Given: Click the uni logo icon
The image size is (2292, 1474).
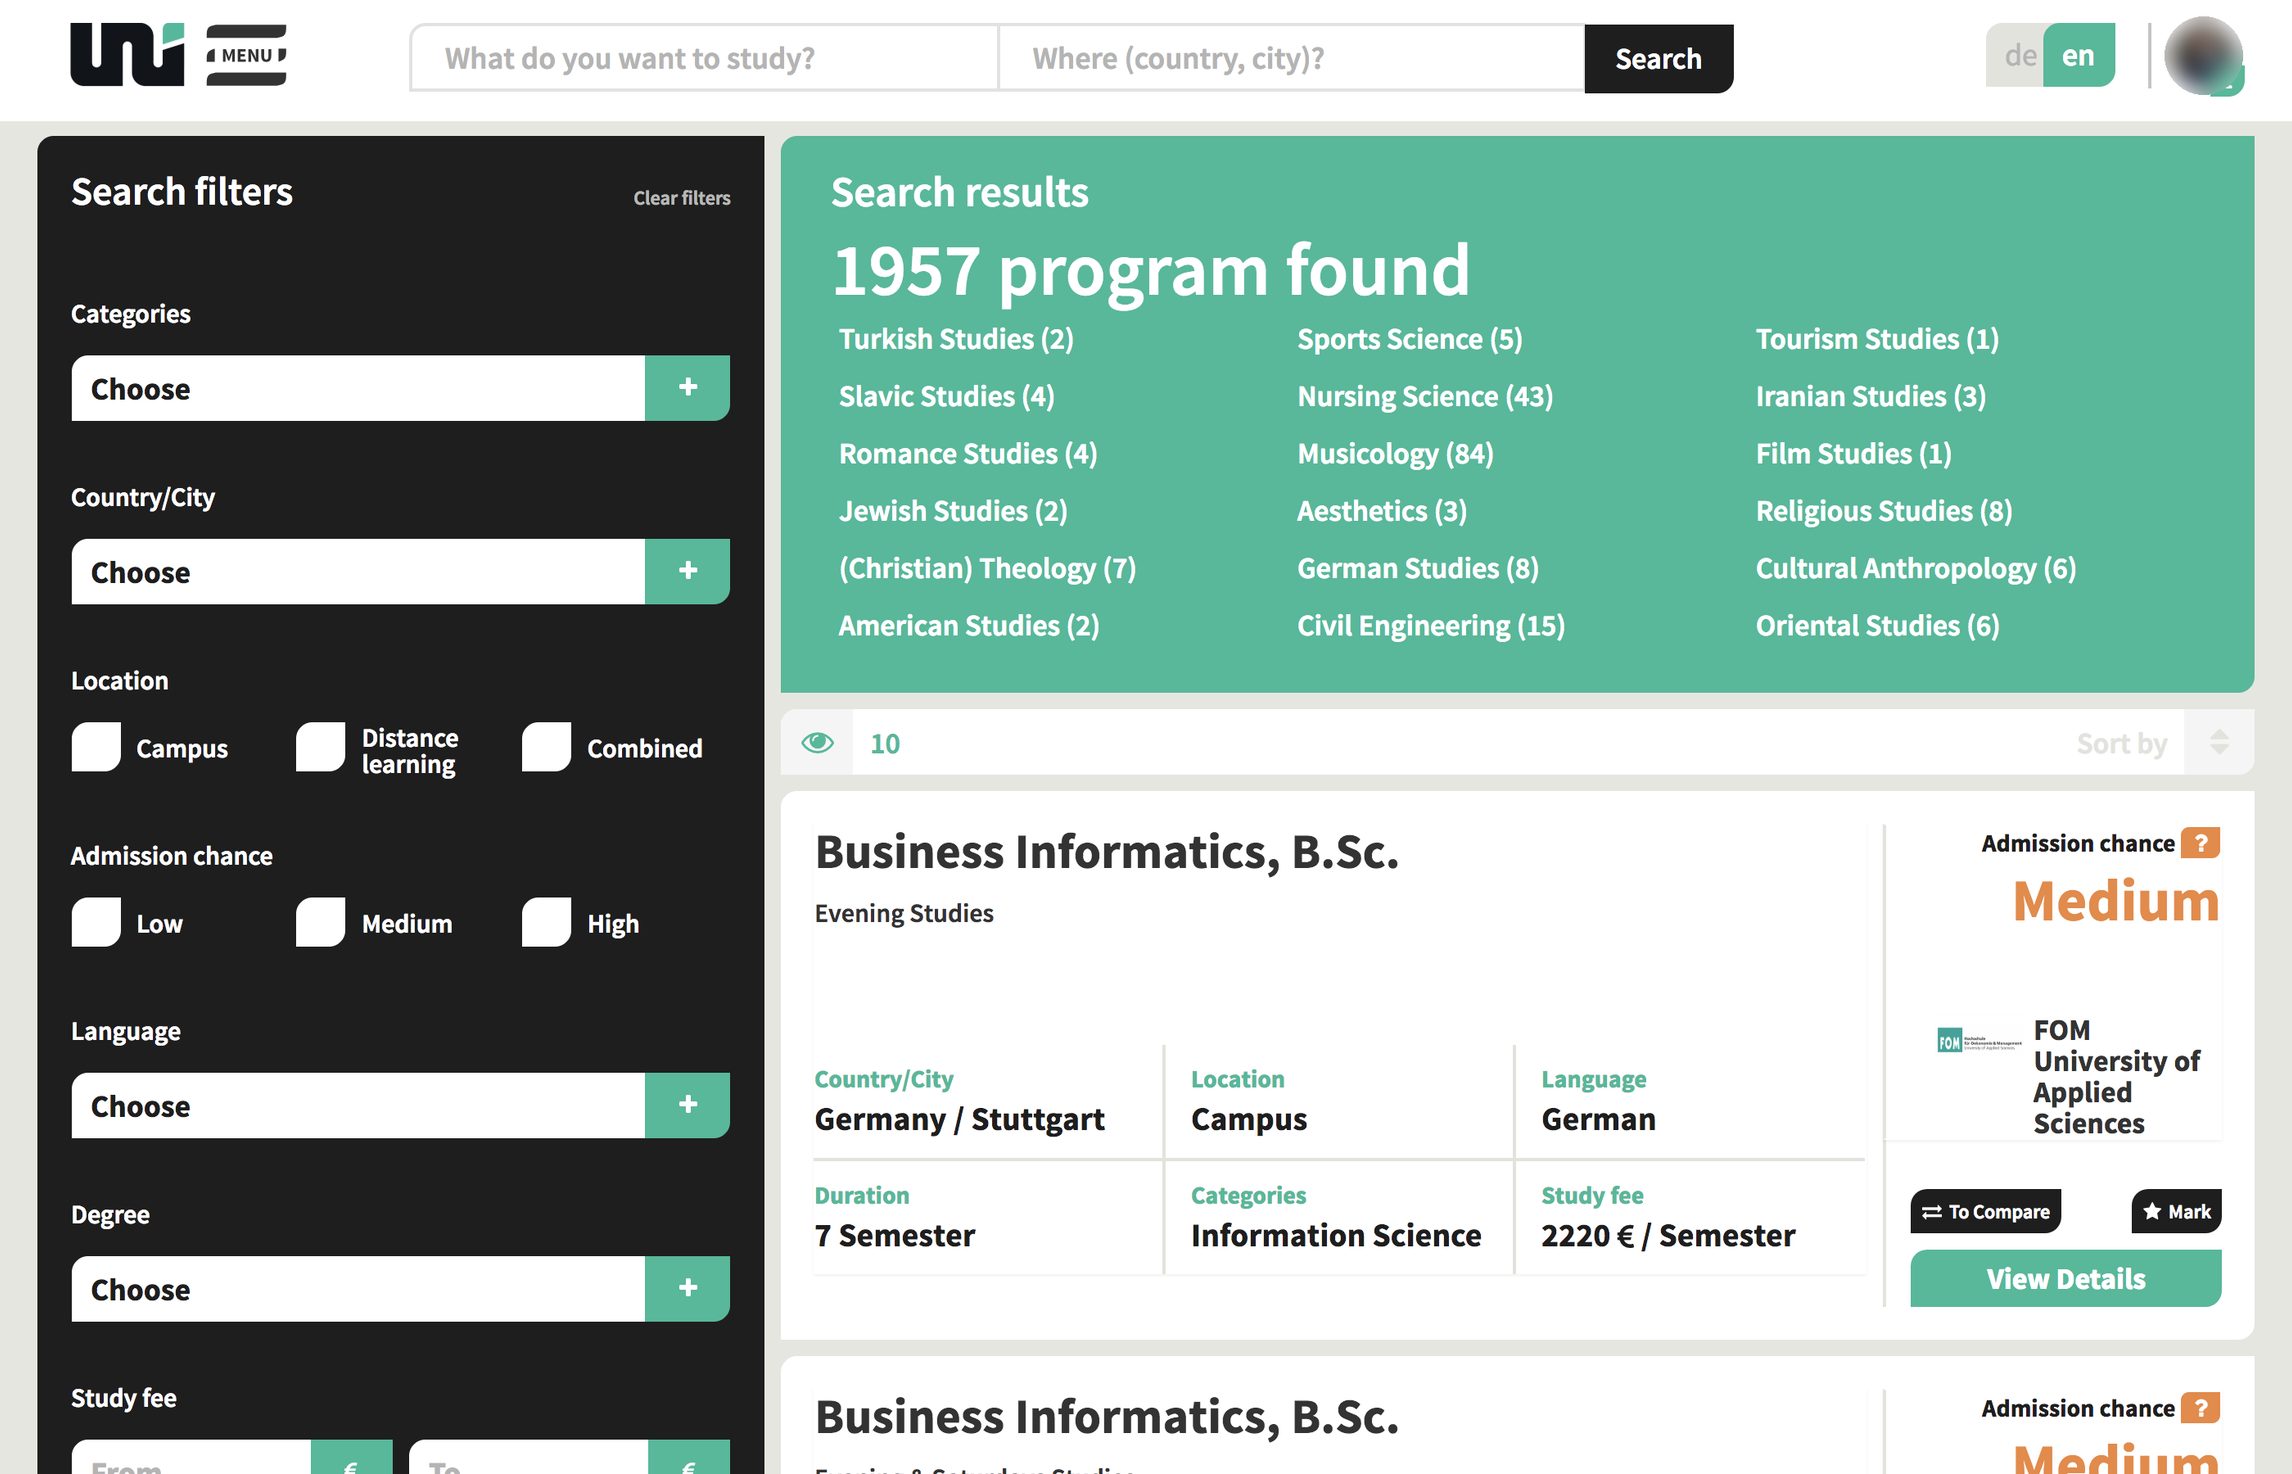Looking at the screenshot, I should (x=127, y=55).
